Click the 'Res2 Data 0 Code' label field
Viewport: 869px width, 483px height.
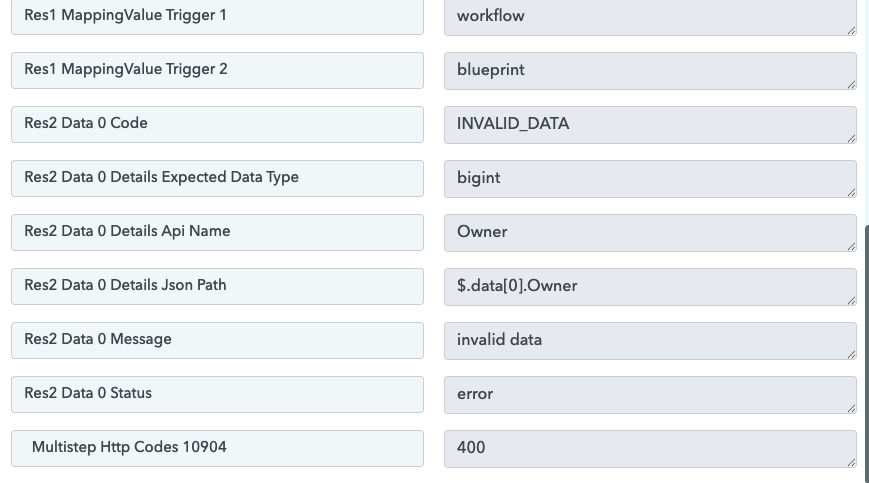217,124
